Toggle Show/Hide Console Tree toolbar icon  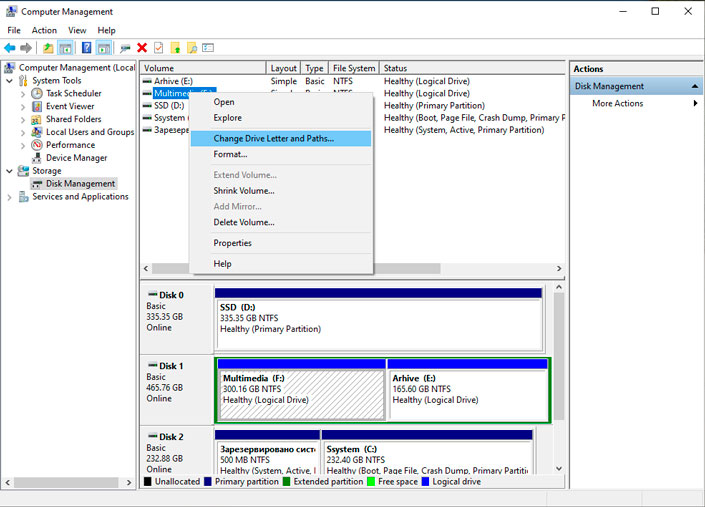66,48
